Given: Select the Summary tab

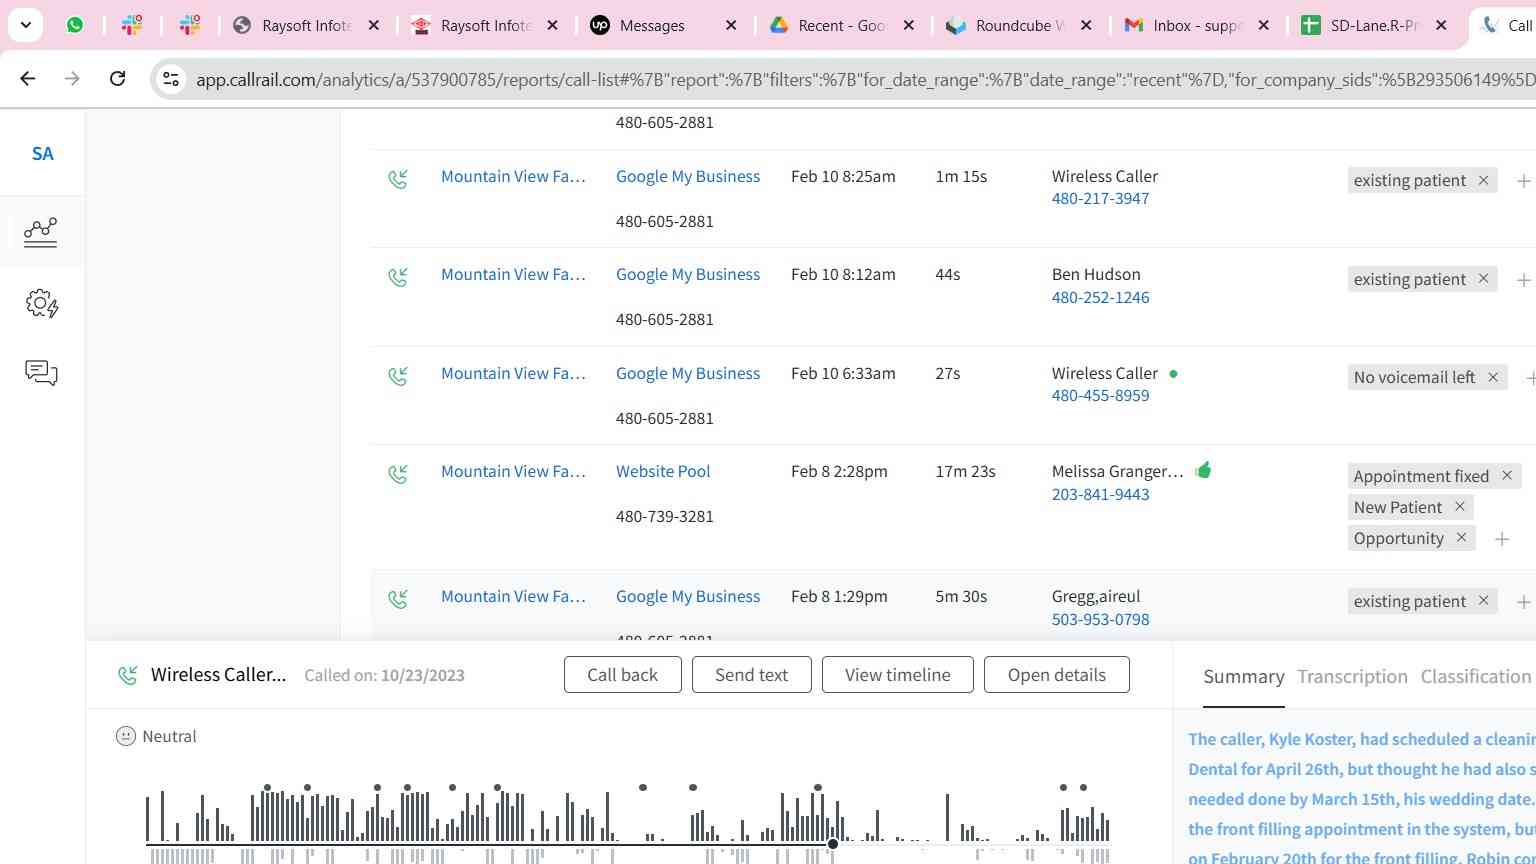Looking at the screenshot, I should [x=1243, y=677].
